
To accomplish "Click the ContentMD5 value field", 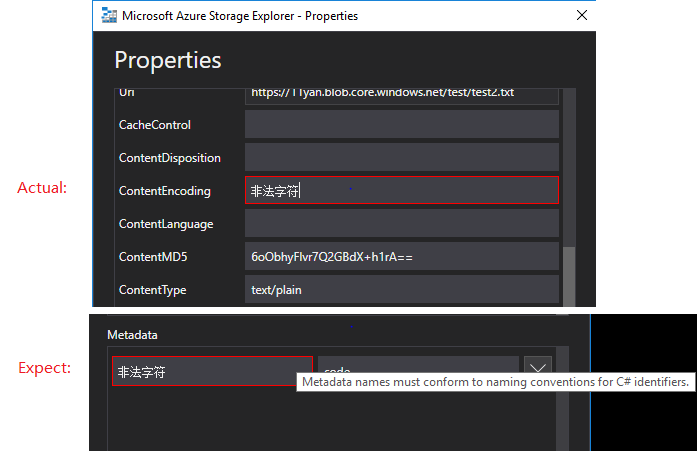I will tap(402, 256).
